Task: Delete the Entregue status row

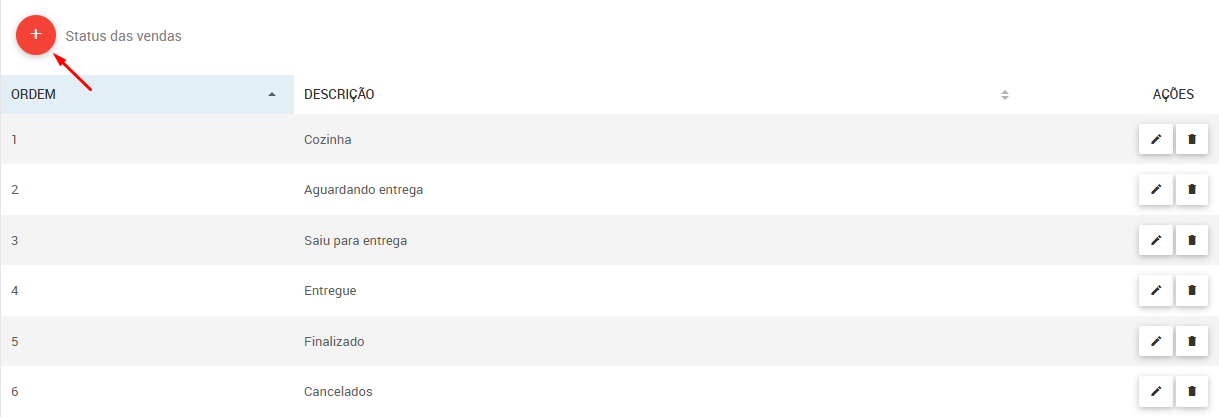Action: (1192, 290)
